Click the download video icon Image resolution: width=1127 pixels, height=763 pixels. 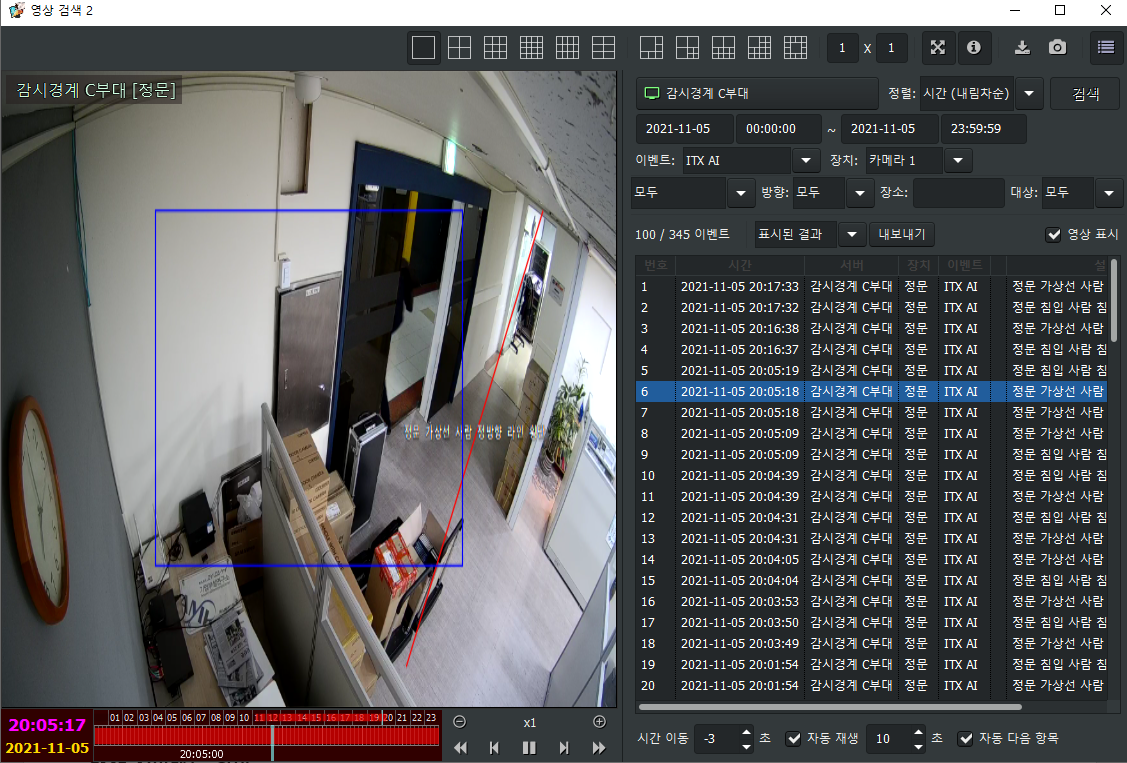[x=1022, y=48]
